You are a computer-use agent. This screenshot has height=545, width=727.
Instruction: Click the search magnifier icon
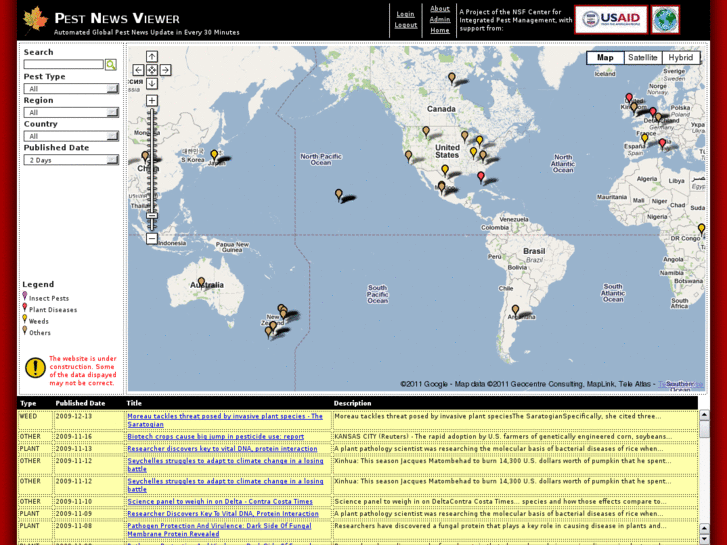111,64
